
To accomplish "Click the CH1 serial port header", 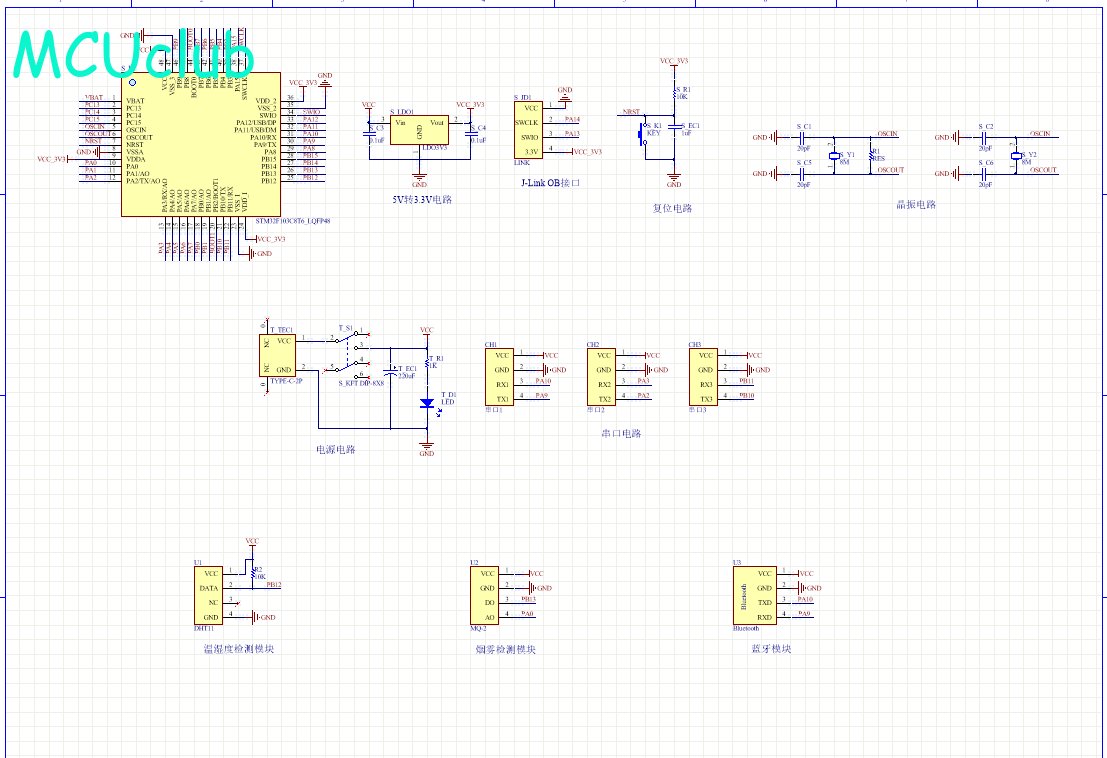I will [499, 377].
